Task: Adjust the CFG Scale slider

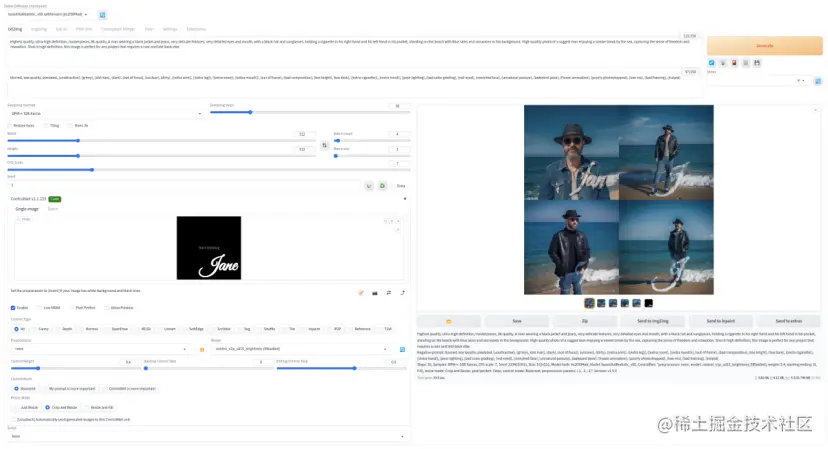Action: coord(208,170)
